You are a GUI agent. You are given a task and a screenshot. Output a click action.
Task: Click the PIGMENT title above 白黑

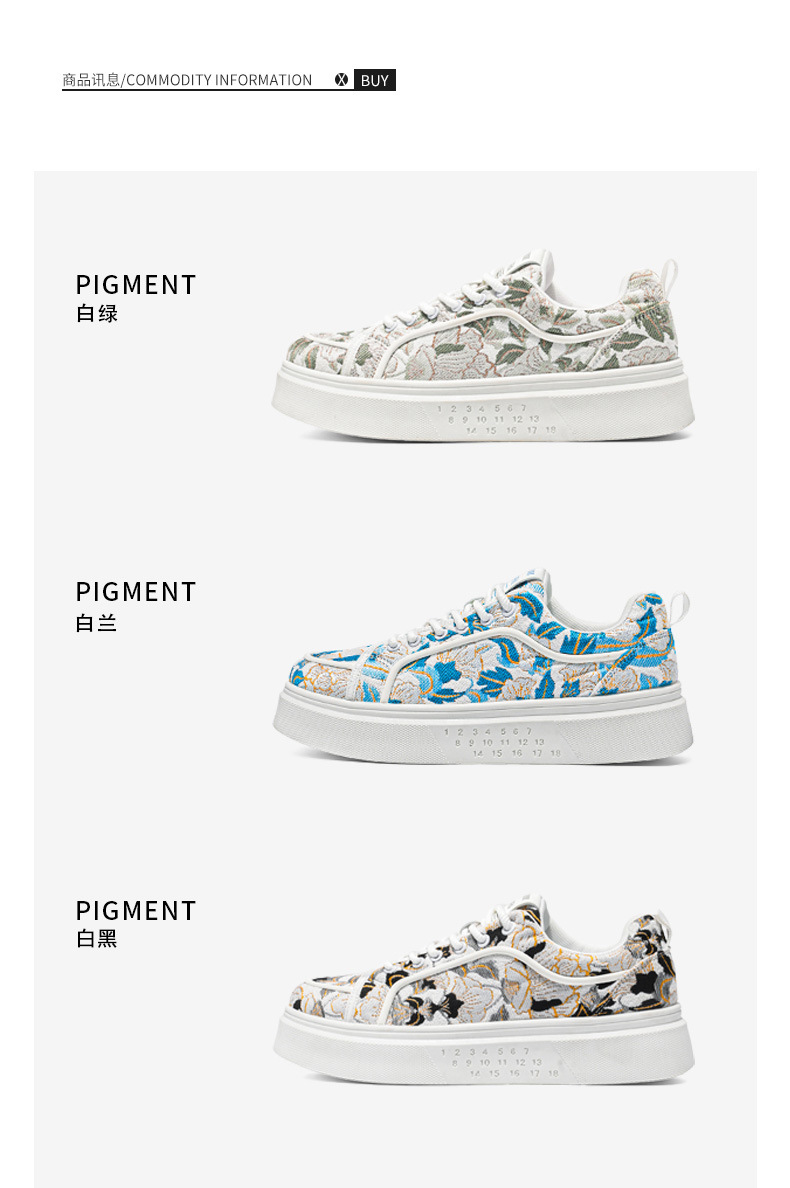tap(136, 911)
